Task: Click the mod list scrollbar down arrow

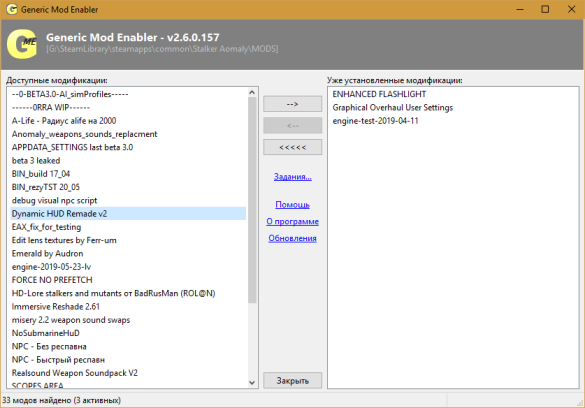Action: click(x=252, y=383)
